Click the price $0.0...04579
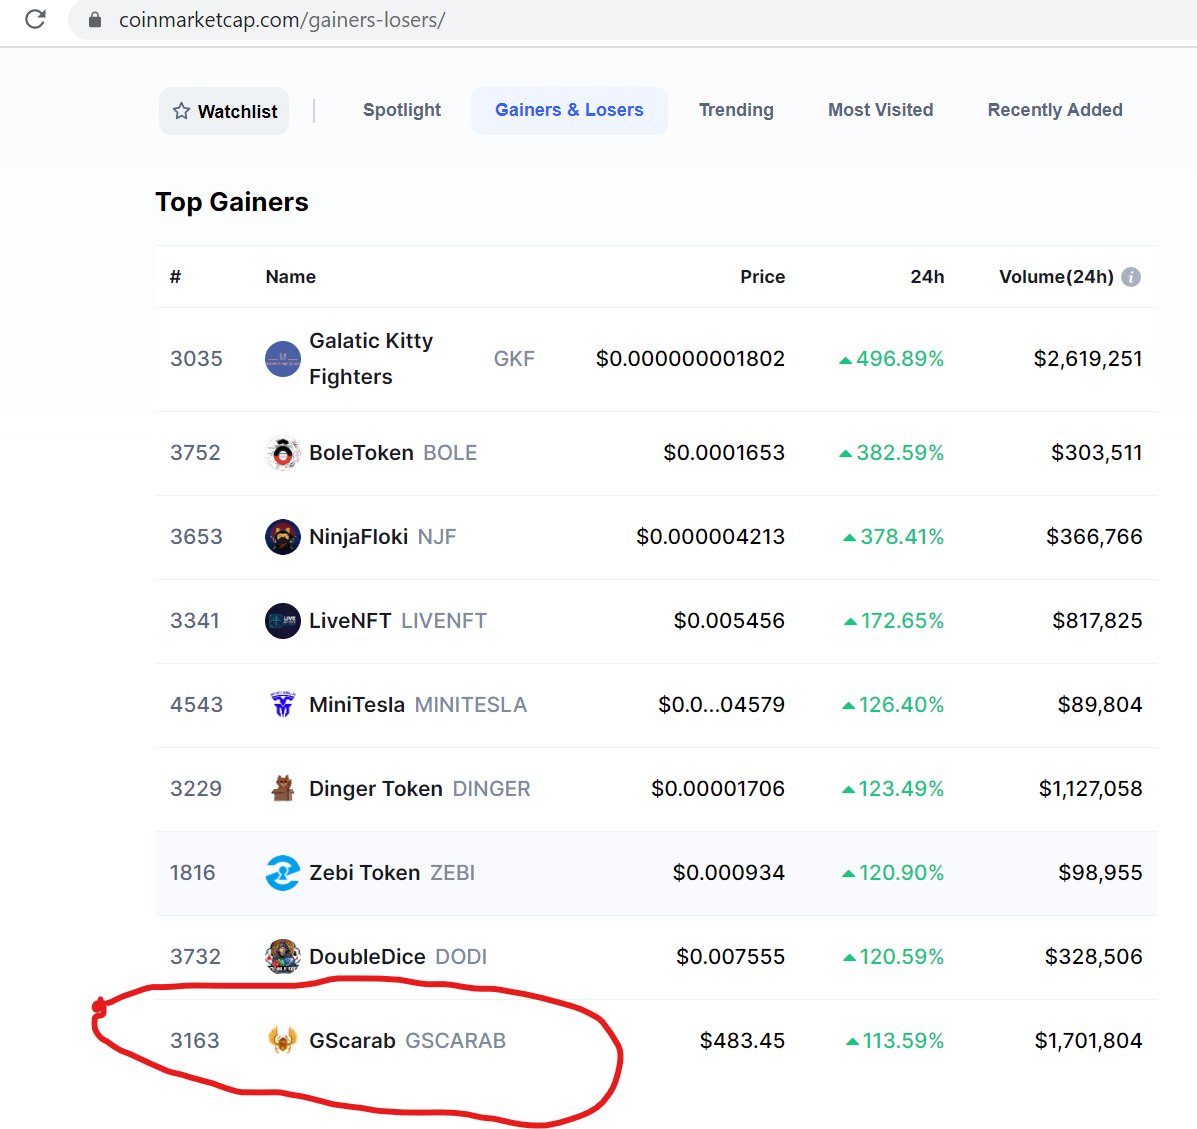Screen dimensions: 1197x1129 (721, 705)
